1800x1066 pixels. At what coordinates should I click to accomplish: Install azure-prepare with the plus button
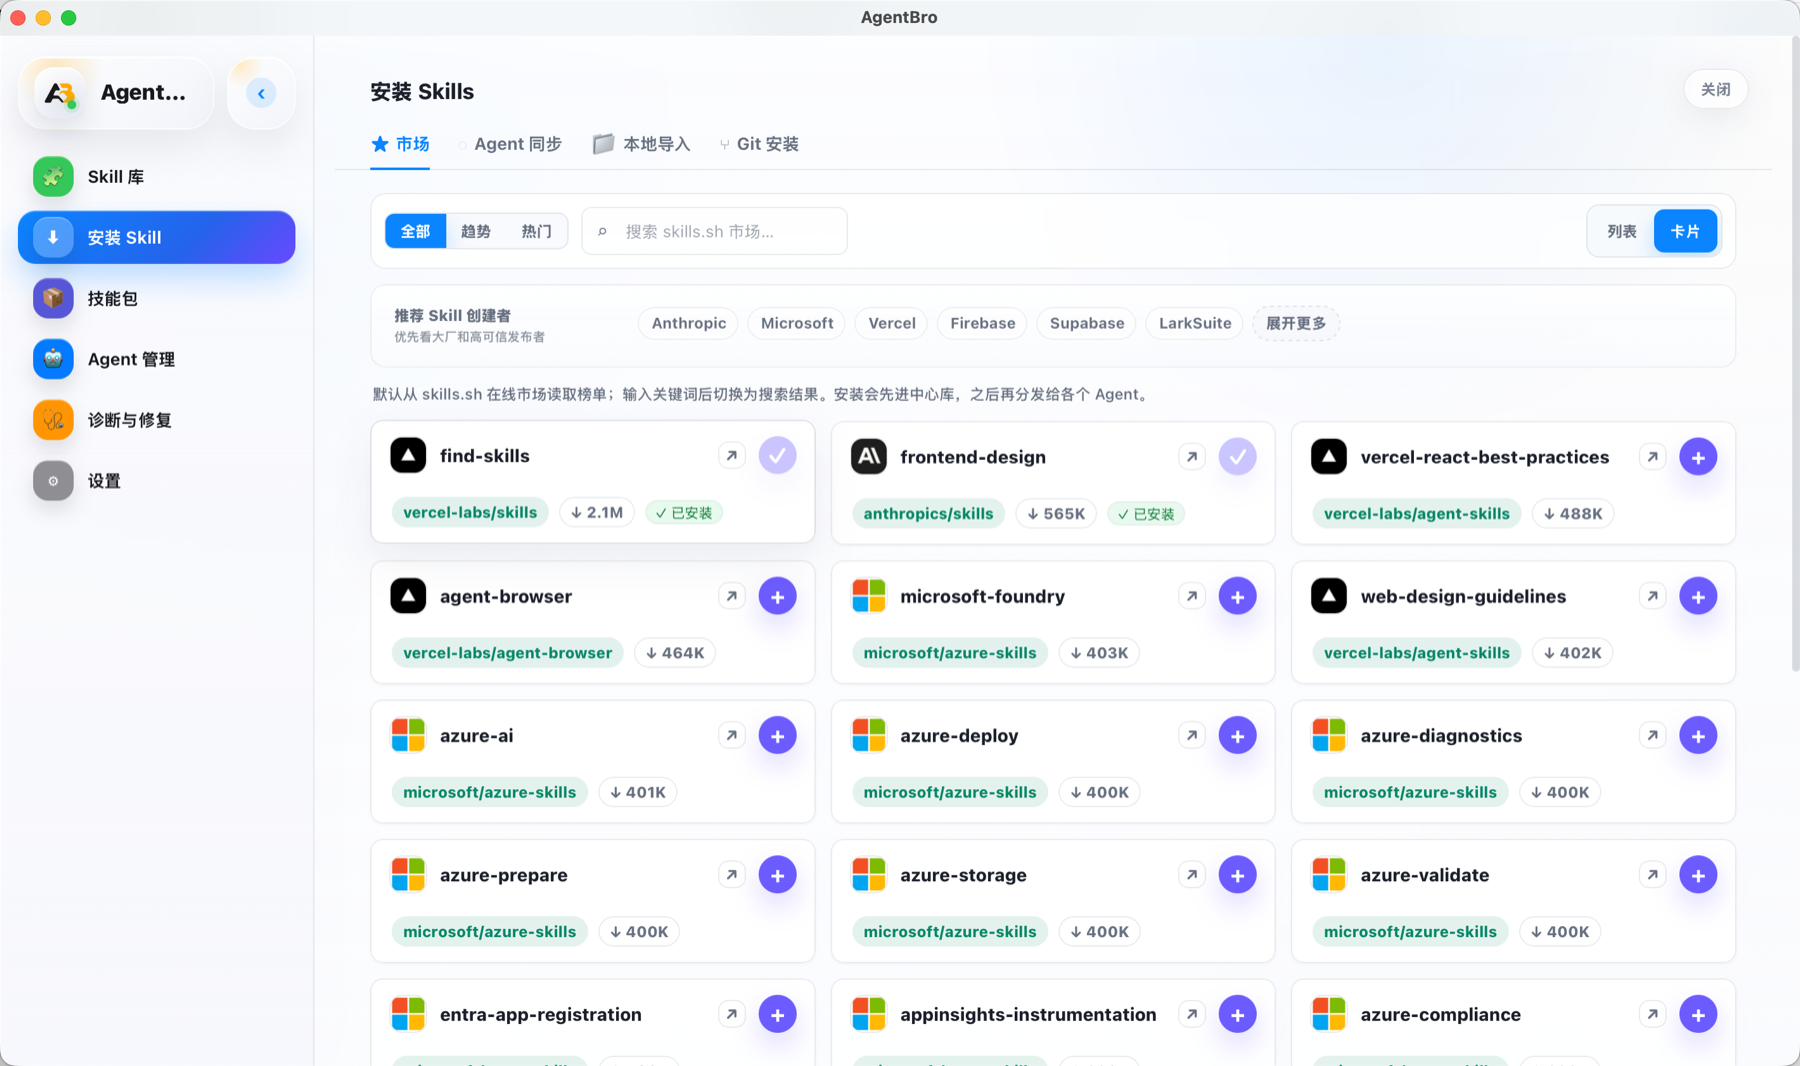[x=777, y=875]
